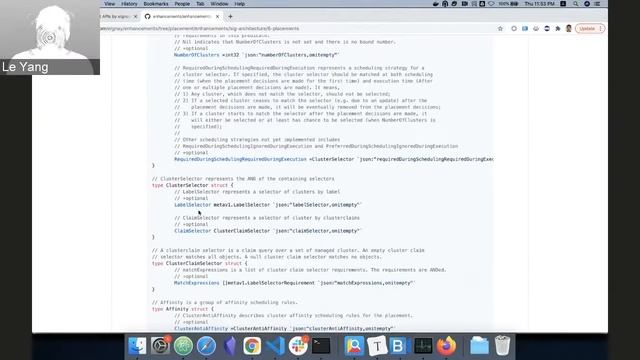The image size is (640, 360).
Task: Open the Help menu
Action: coord(240,4)
